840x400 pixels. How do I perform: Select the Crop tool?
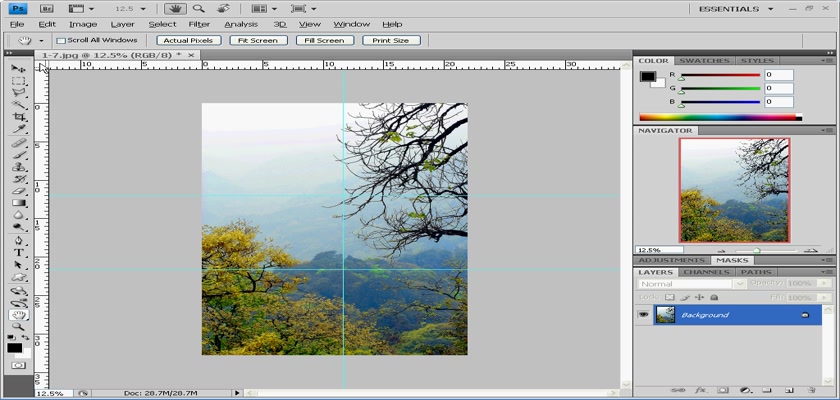pos(19,118)
